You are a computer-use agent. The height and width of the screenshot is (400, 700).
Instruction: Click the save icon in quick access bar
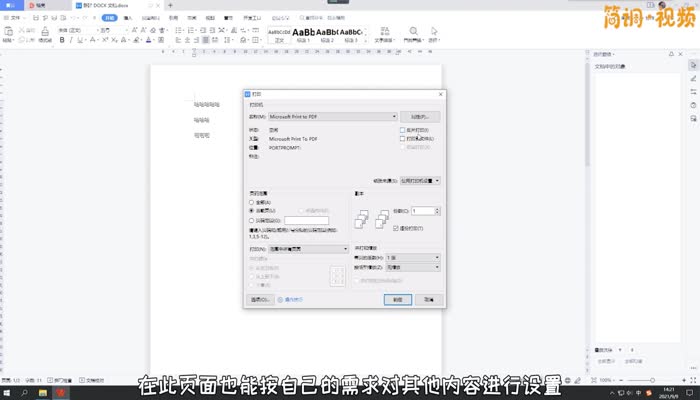[36, 18]
